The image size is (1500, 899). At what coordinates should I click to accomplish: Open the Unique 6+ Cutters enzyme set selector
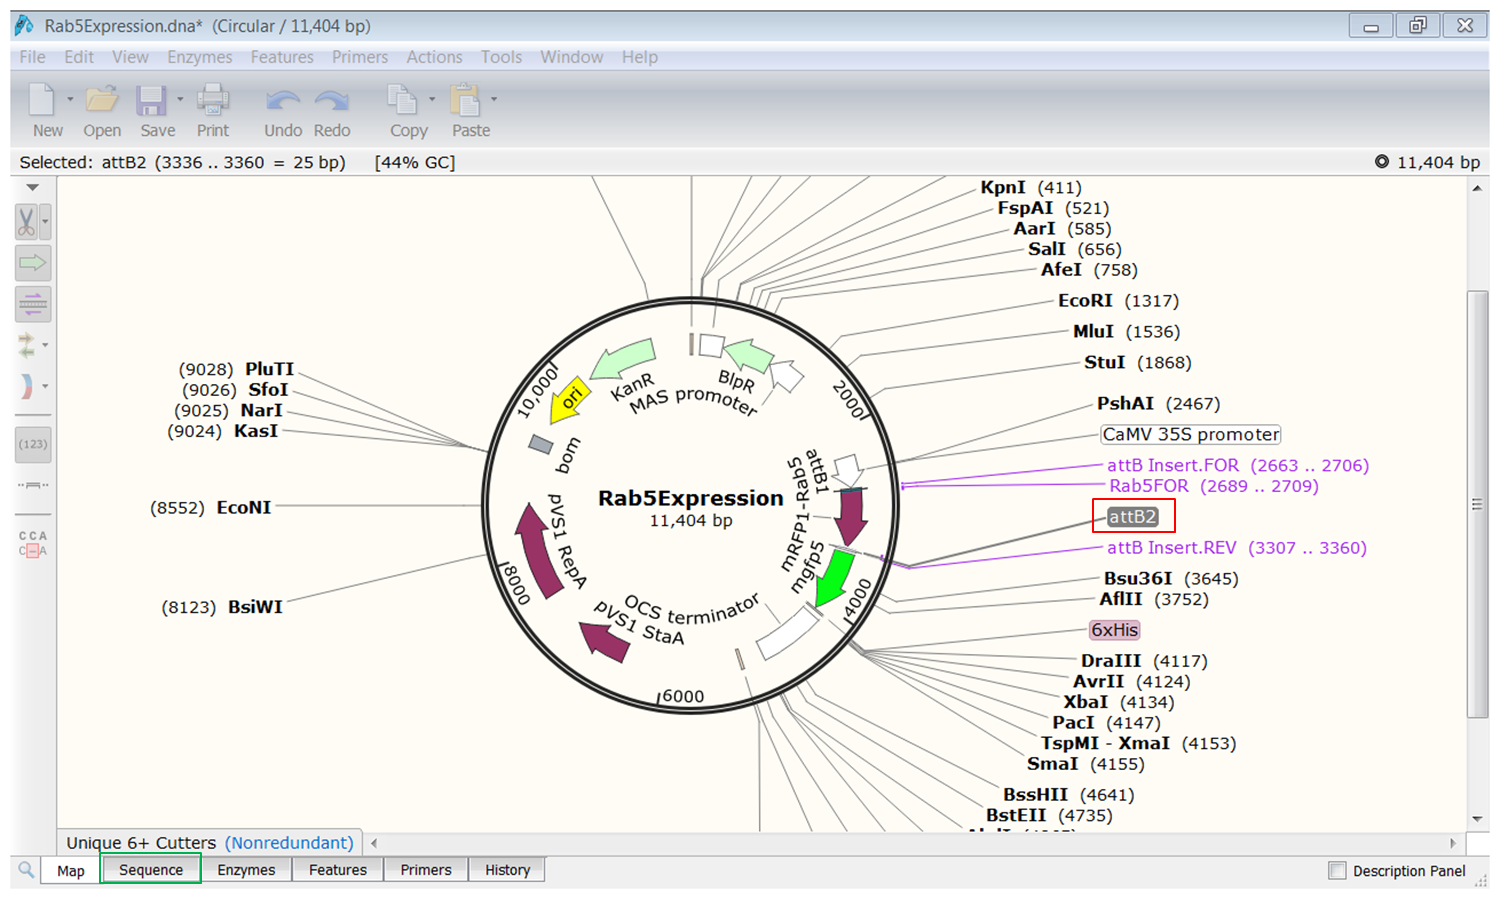point(210,843)
